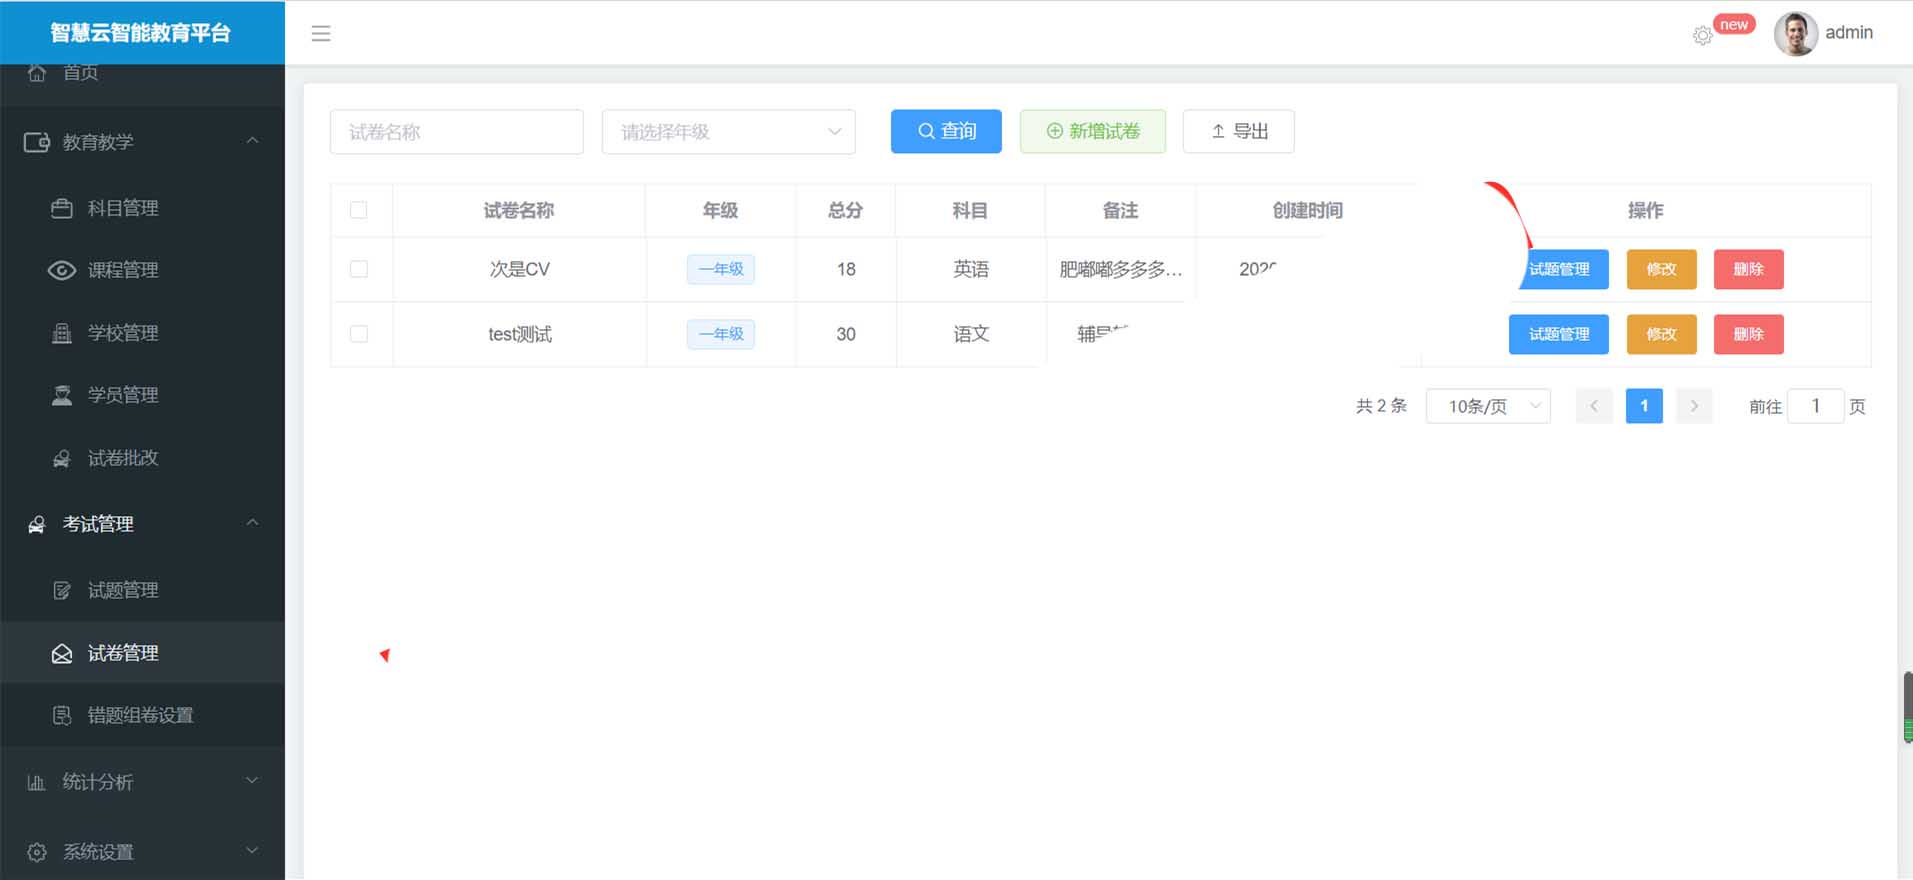
Task: Click the green 新增试卷 button
Action: 1092,131
